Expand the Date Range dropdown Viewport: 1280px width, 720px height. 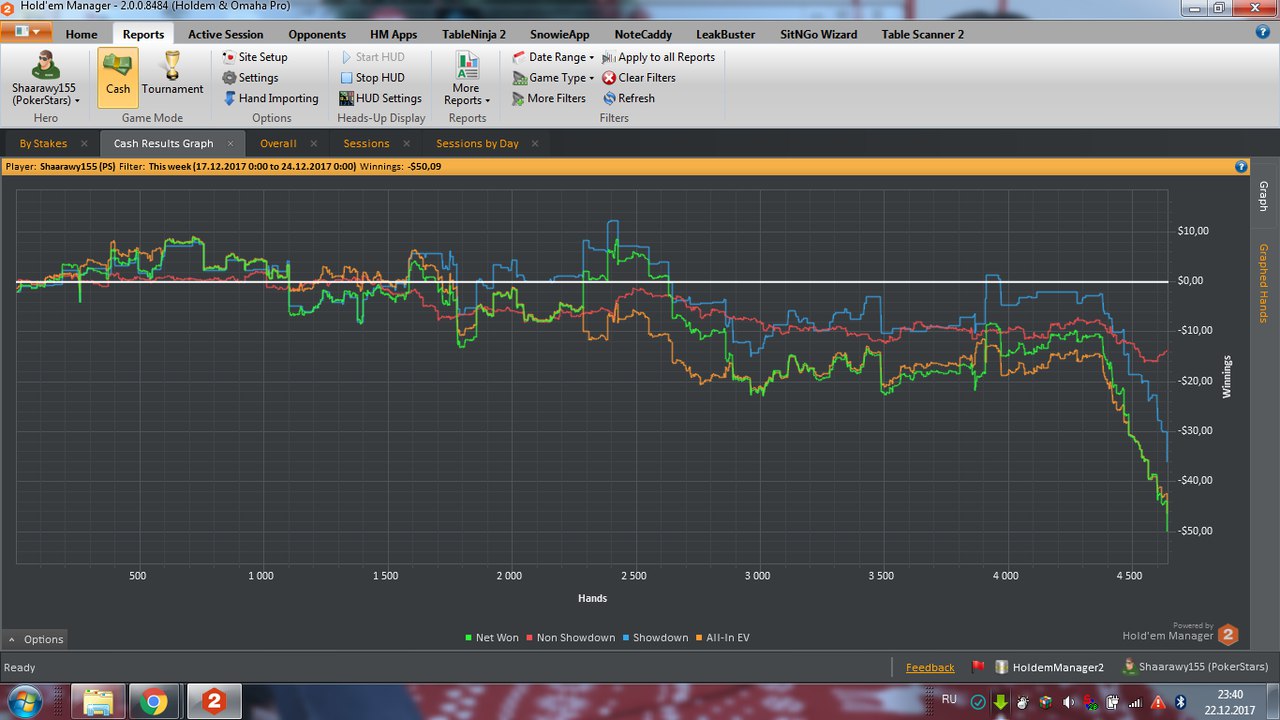(553, 57)
